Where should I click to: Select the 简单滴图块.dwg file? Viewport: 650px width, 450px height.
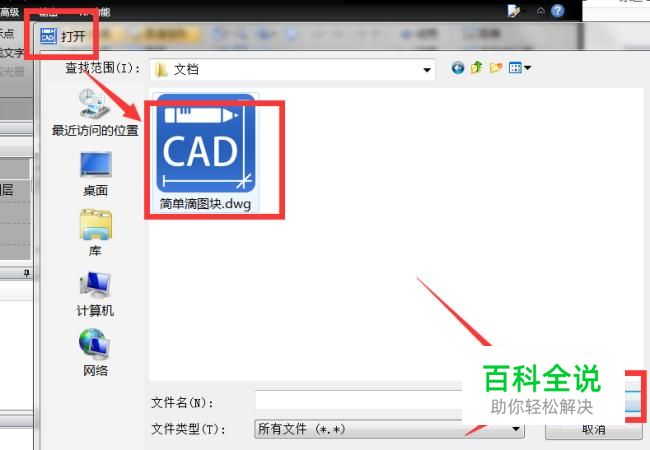(x=206, y=152)
